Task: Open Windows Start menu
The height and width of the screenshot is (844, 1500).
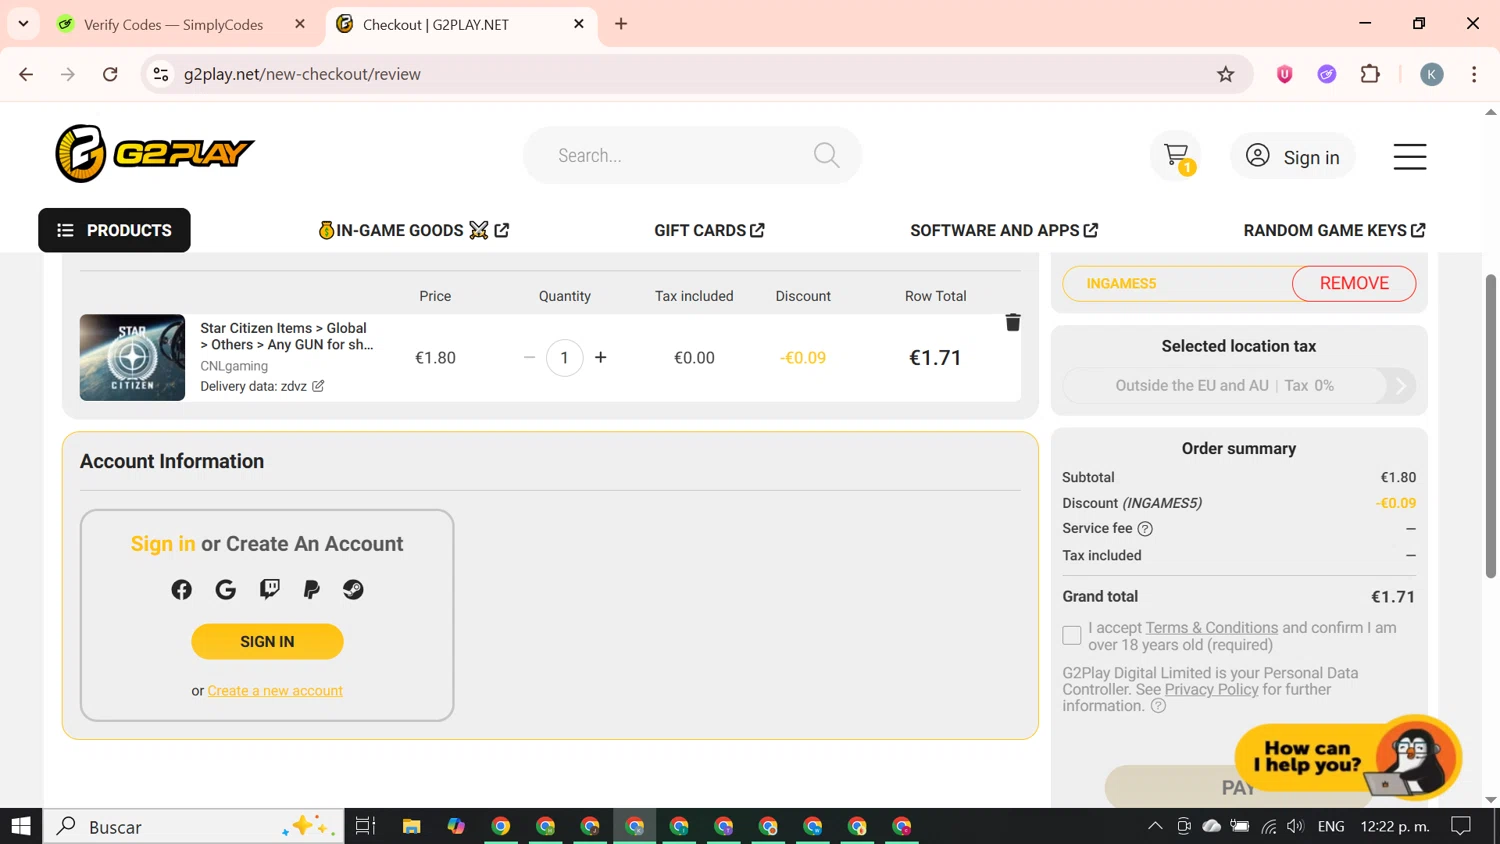Action: click(x=21, y=826)
